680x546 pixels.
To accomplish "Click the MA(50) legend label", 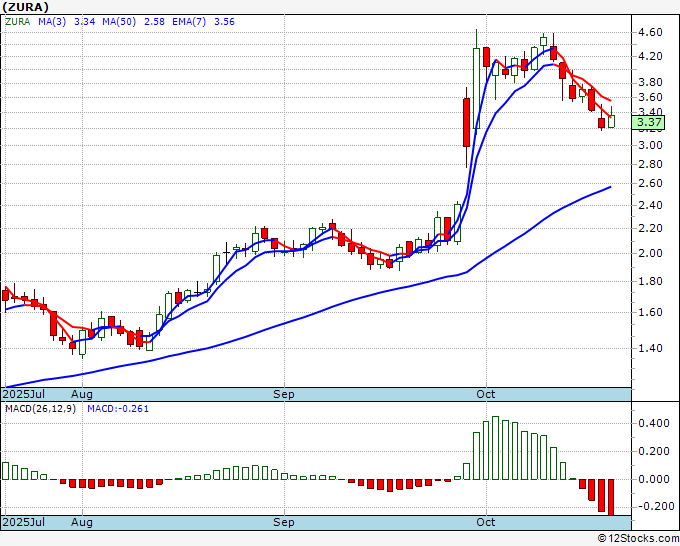I will (119, 22).
